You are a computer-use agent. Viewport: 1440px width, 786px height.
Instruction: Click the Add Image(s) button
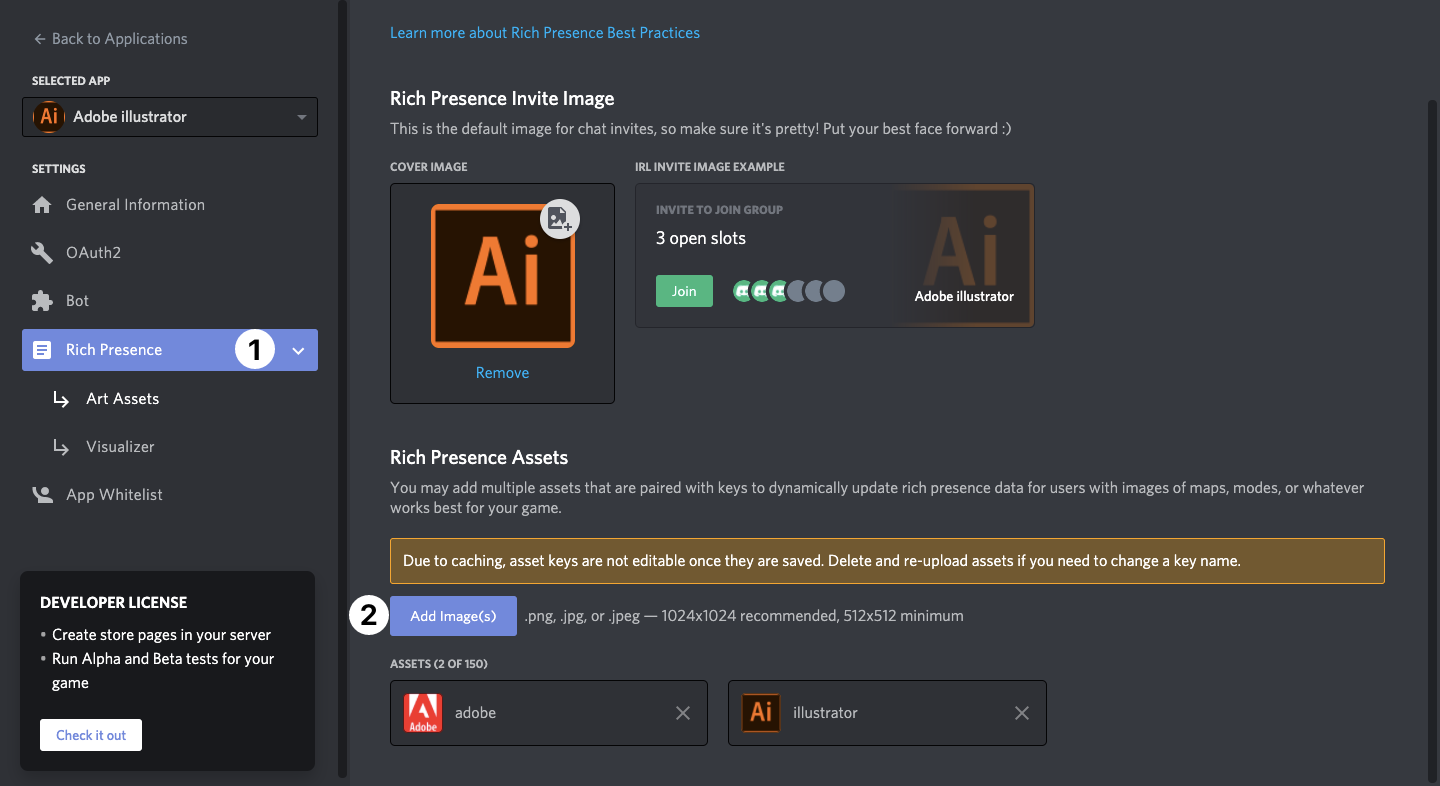tap(453, 616)
